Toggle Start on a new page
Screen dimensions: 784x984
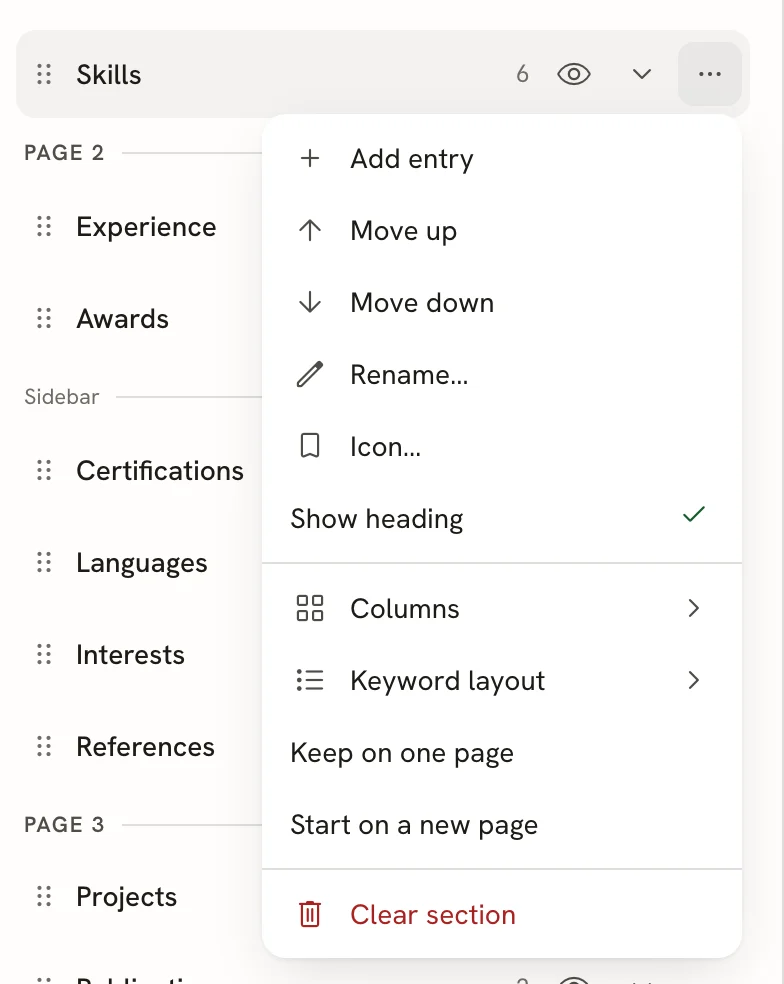[502, 825]
